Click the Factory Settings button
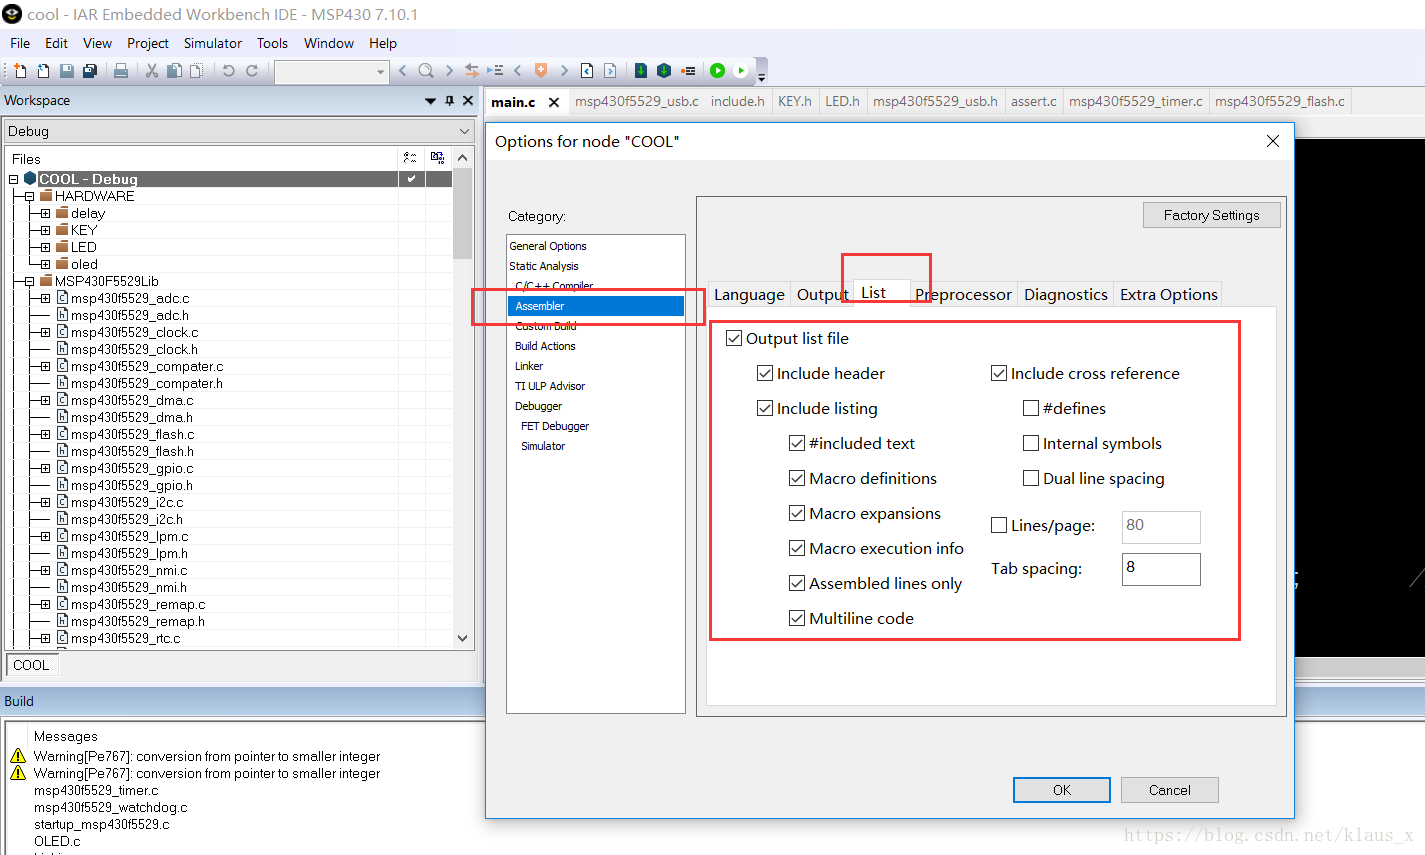 click(1211, 215)
